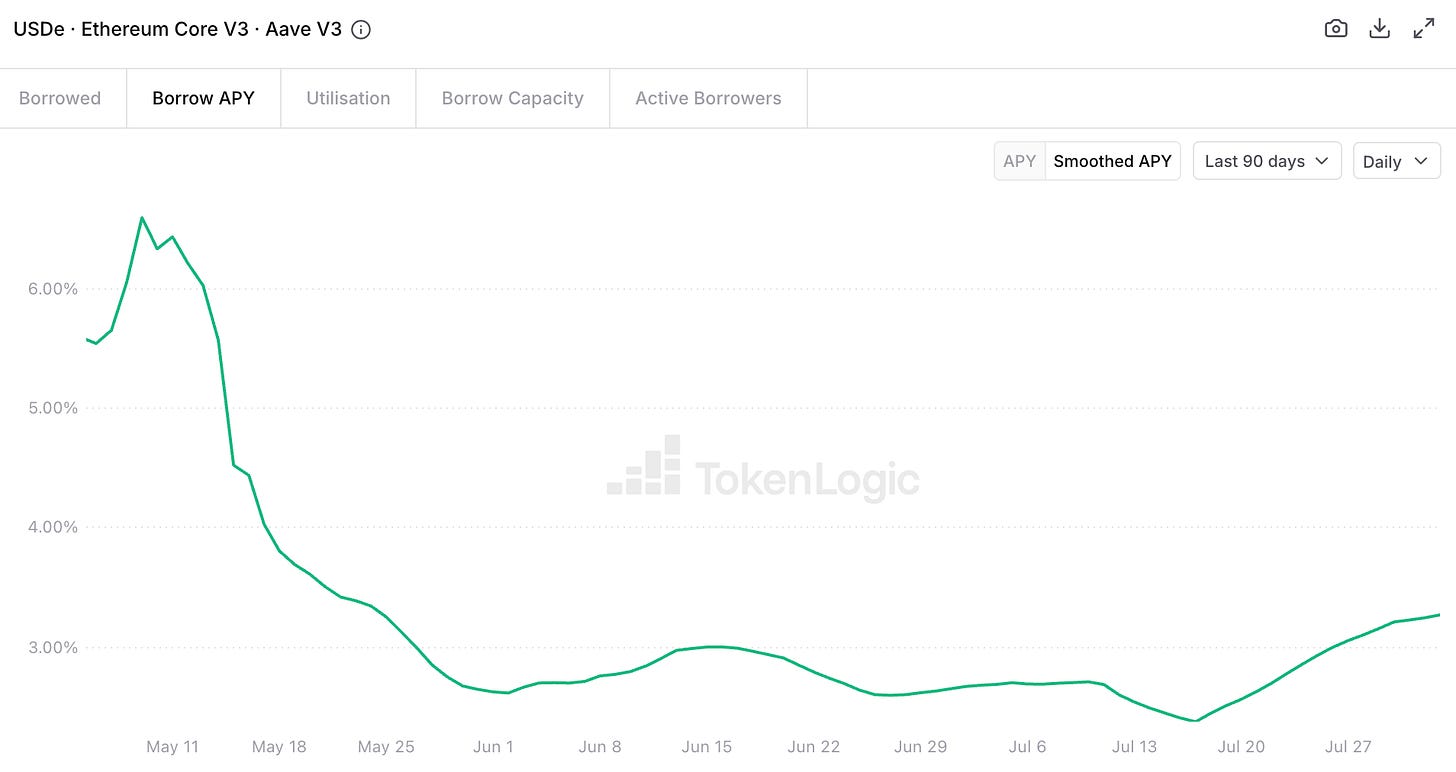Click the May 18 date label
The height and width of the screenshot is (772, 1456).
tap(279, 746)
